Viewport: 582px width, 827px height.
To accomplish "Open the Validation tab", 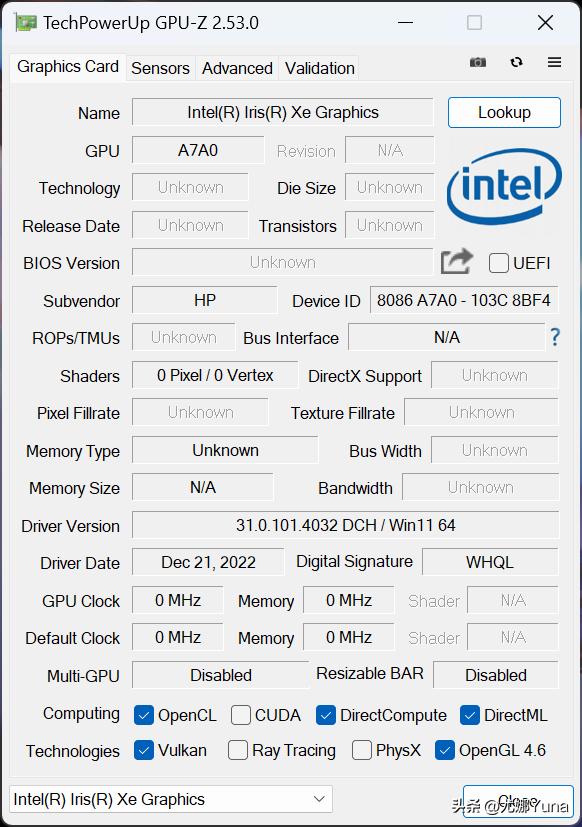I will click(319, 68).
